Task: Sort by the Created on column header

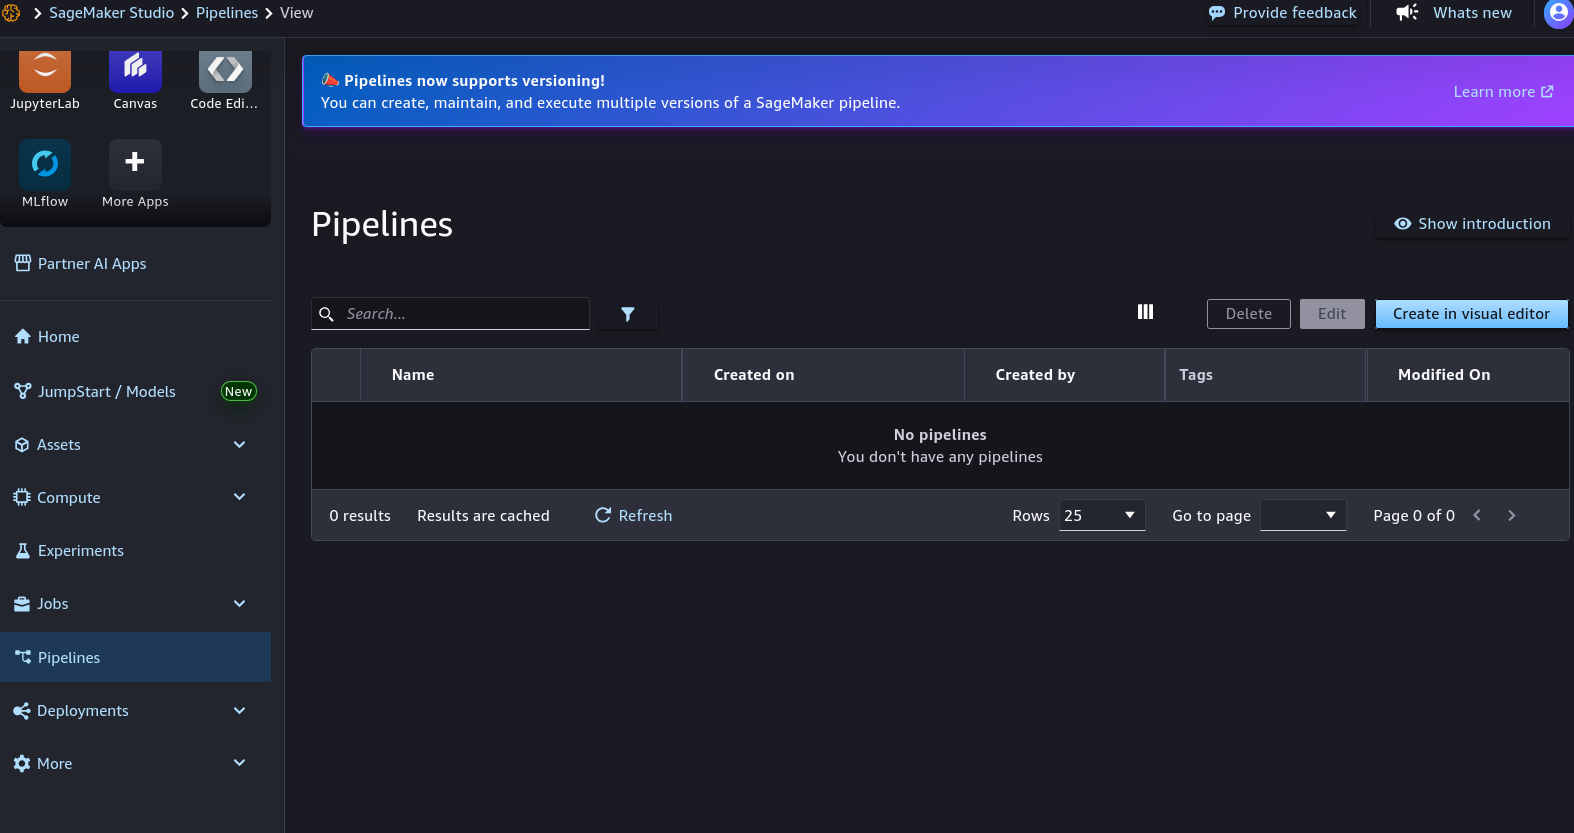Action: 754,375
